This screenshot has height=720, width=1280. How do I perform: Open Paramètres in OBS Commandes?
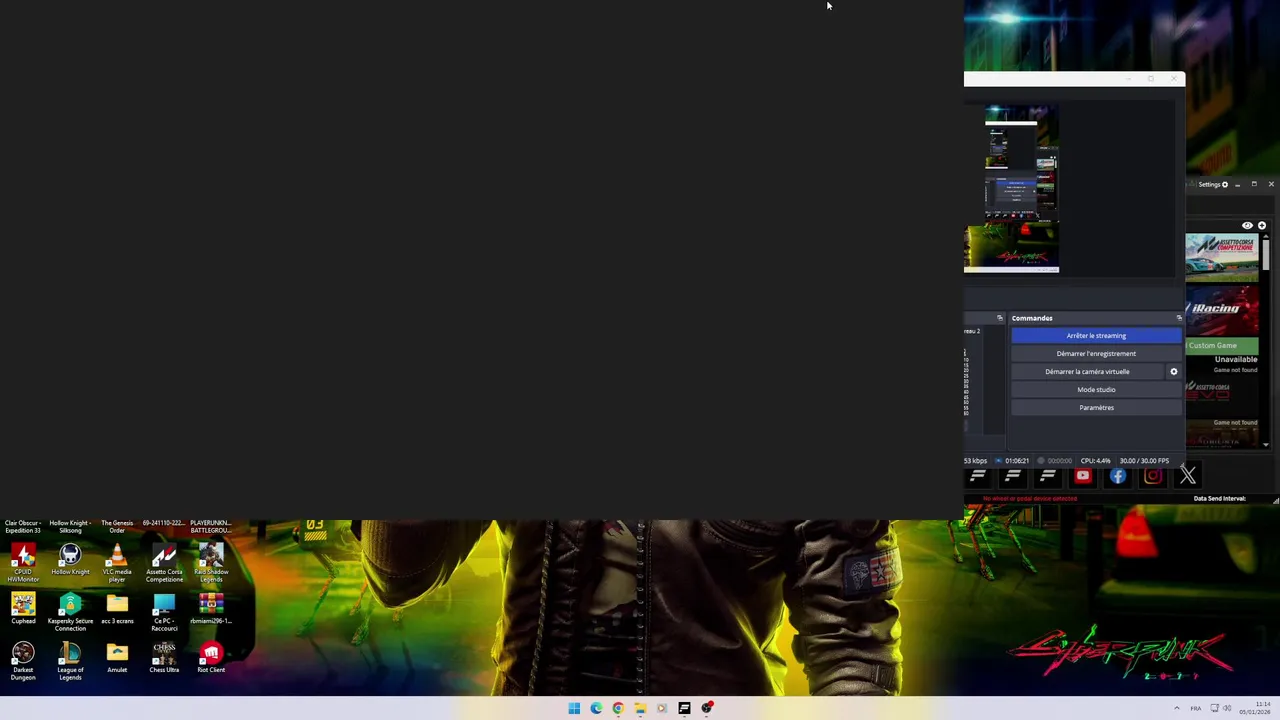(1096, 408)
